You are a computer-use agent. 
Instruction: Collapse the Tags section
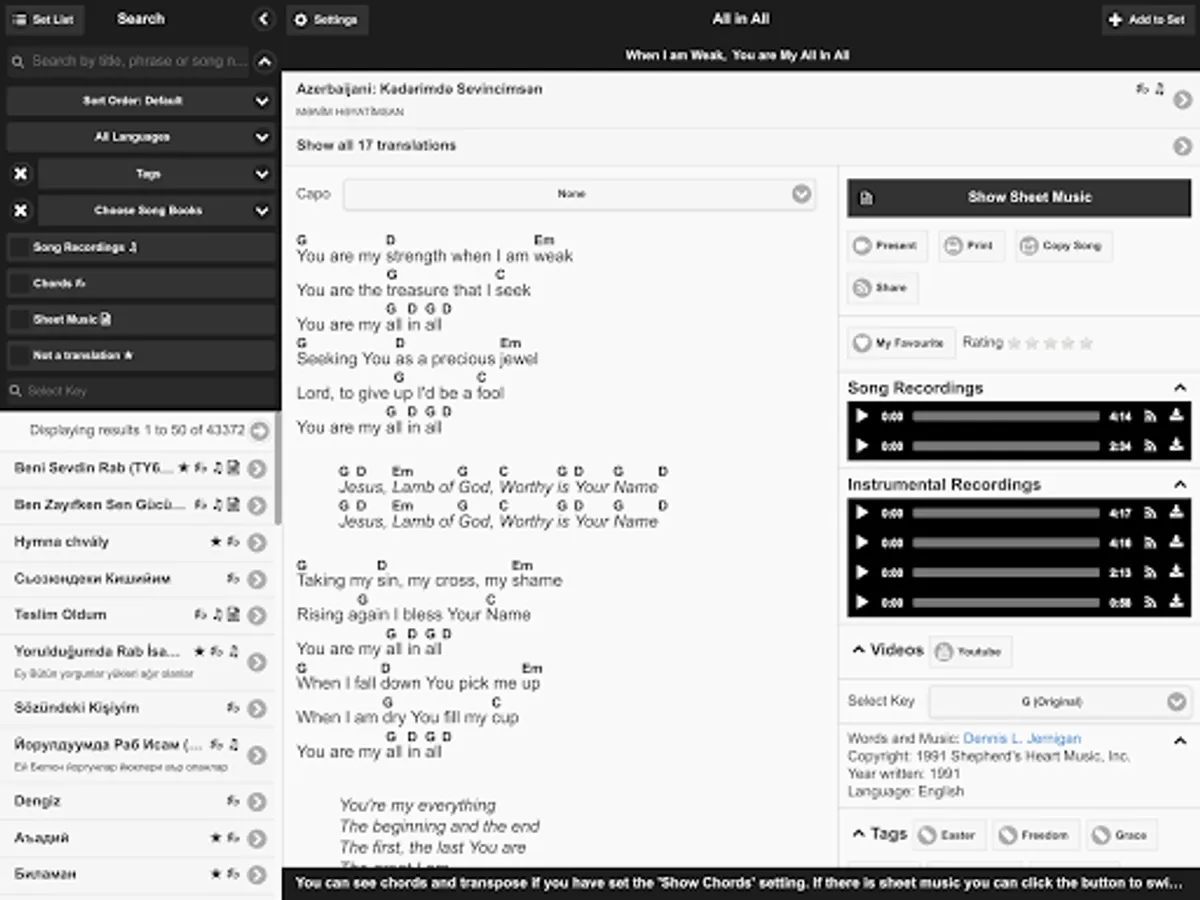coord(859,833)
